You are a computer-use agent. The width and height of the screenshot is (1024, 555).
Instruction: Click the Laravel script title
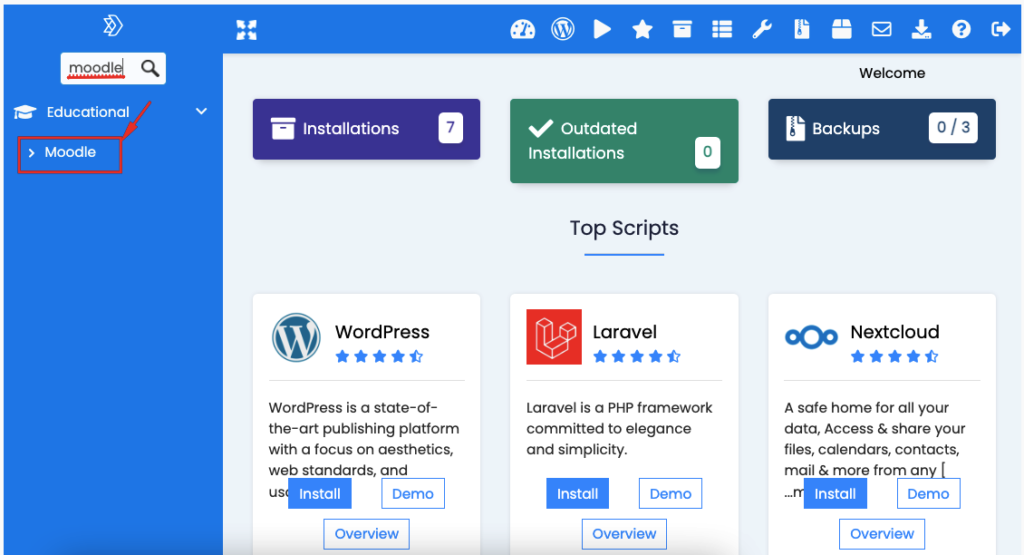(624, 332)
